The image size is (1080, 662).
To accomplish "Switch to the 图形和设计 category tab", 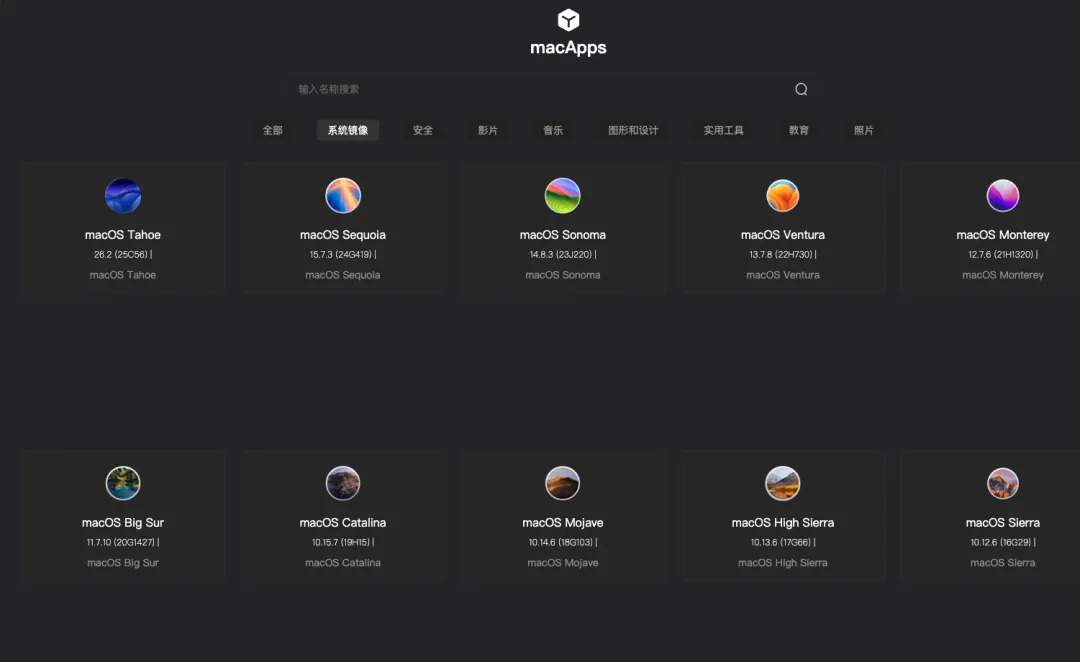I will [633, 130].
